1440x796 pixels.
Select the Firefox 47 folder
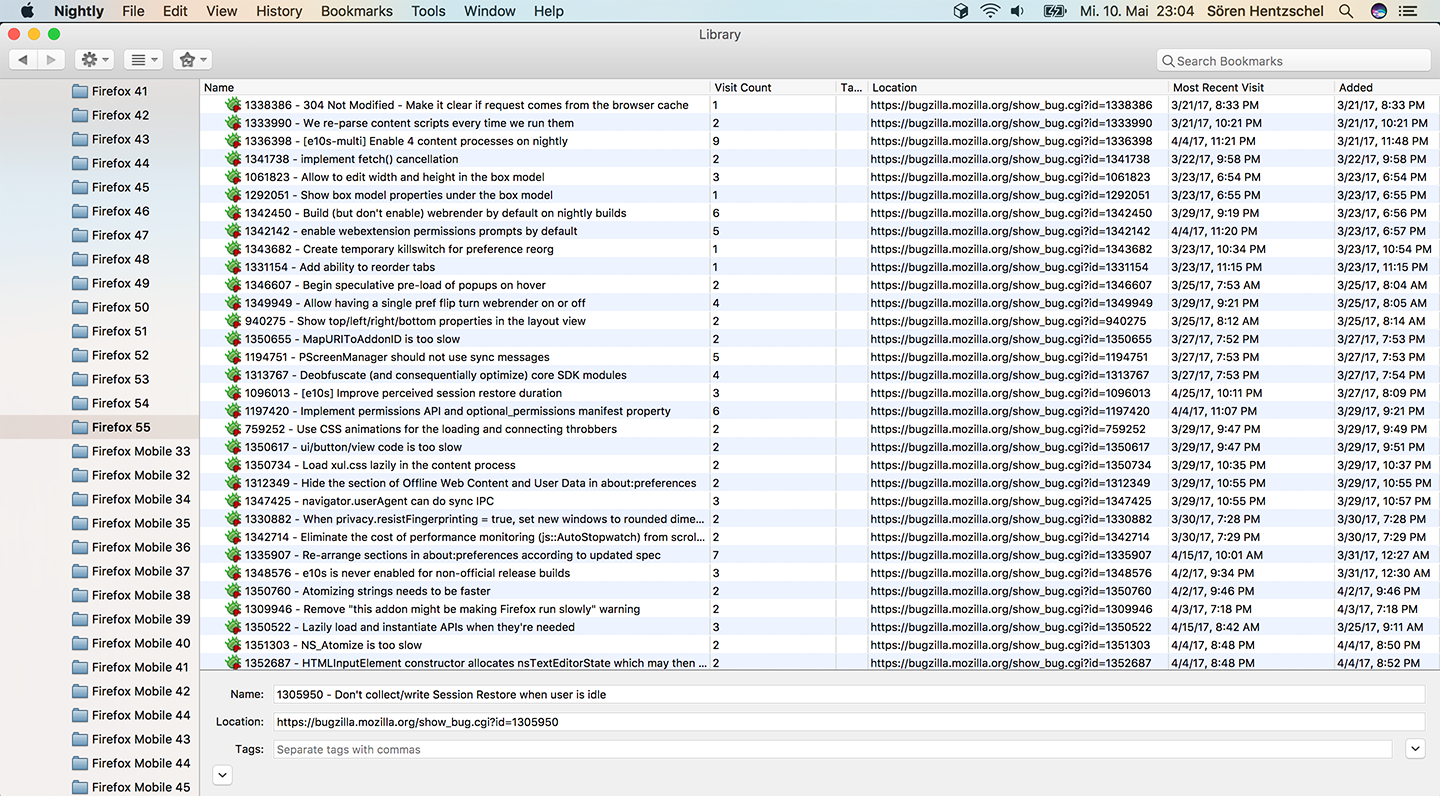point(120,235)
